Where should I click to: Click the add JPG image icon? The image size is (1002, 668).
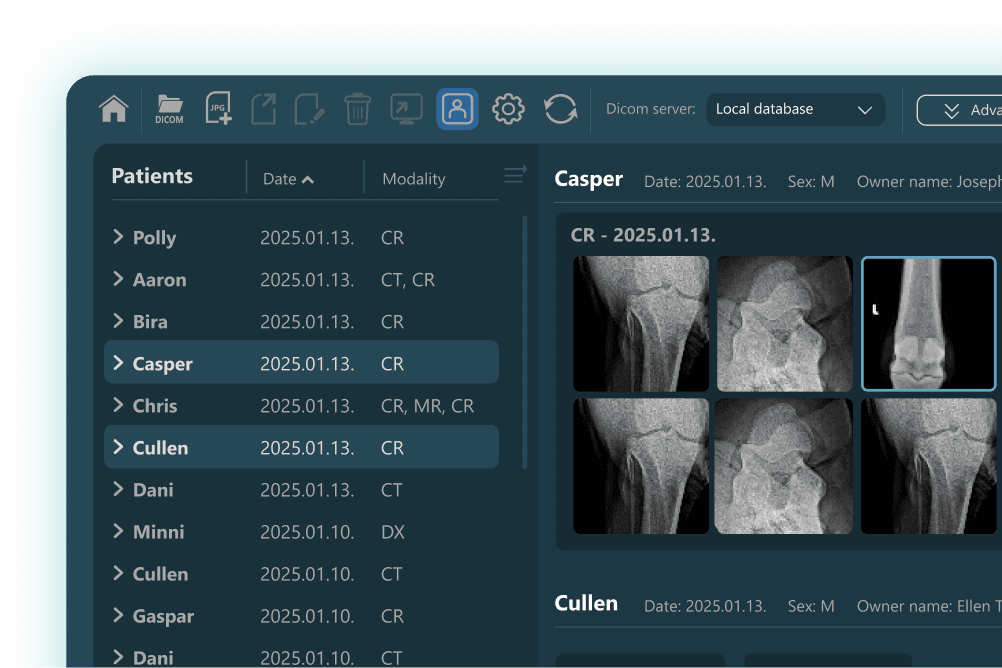point(217,109)
